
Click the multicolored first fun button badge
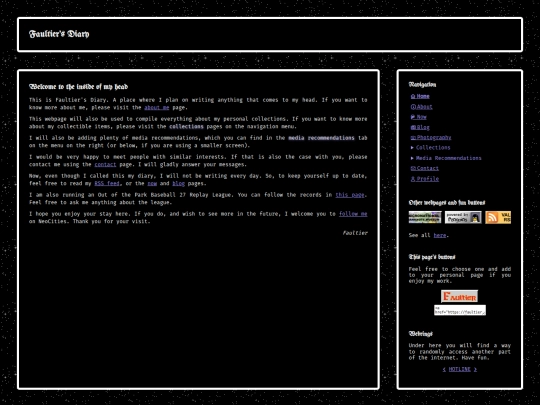click(425, 217)
